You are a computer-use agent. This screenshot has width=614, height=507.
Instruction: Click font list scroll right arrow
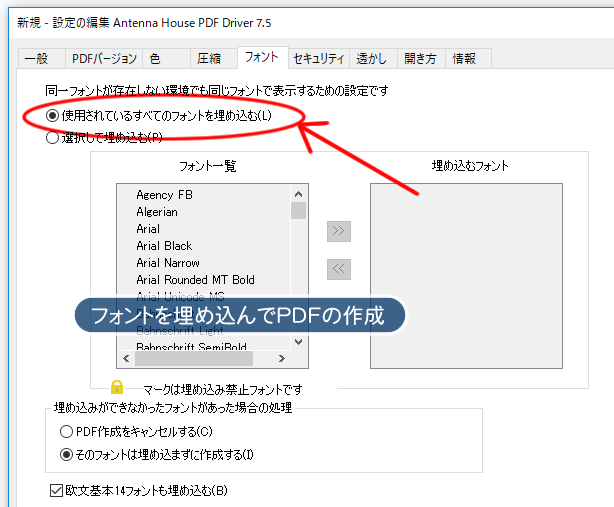[282, 359]
